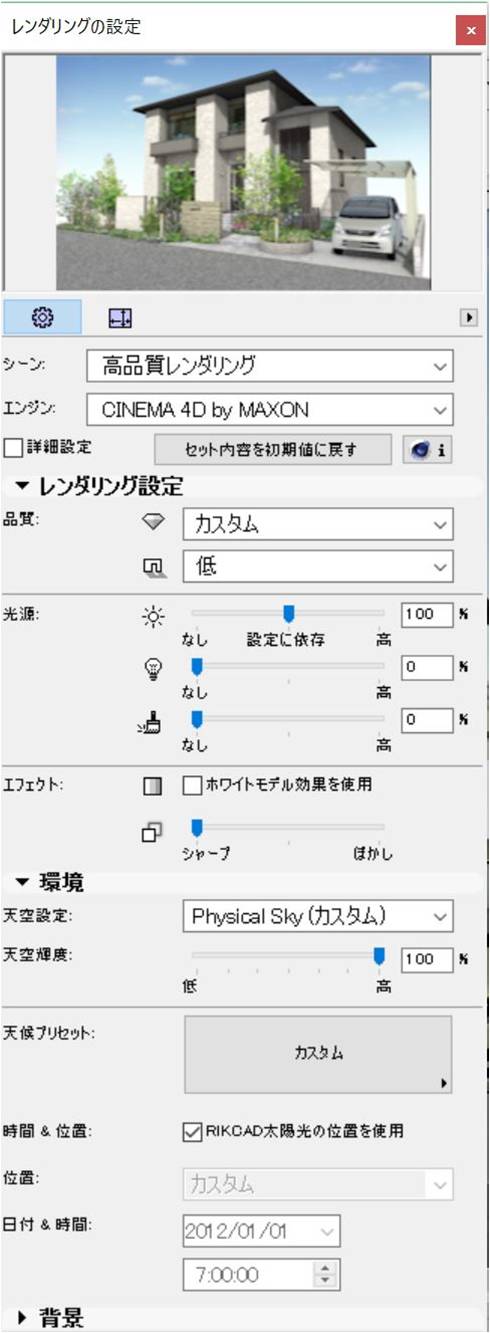Click the 天空輝度 slider handle
490x1333 pixels.
tap(379, 957)
